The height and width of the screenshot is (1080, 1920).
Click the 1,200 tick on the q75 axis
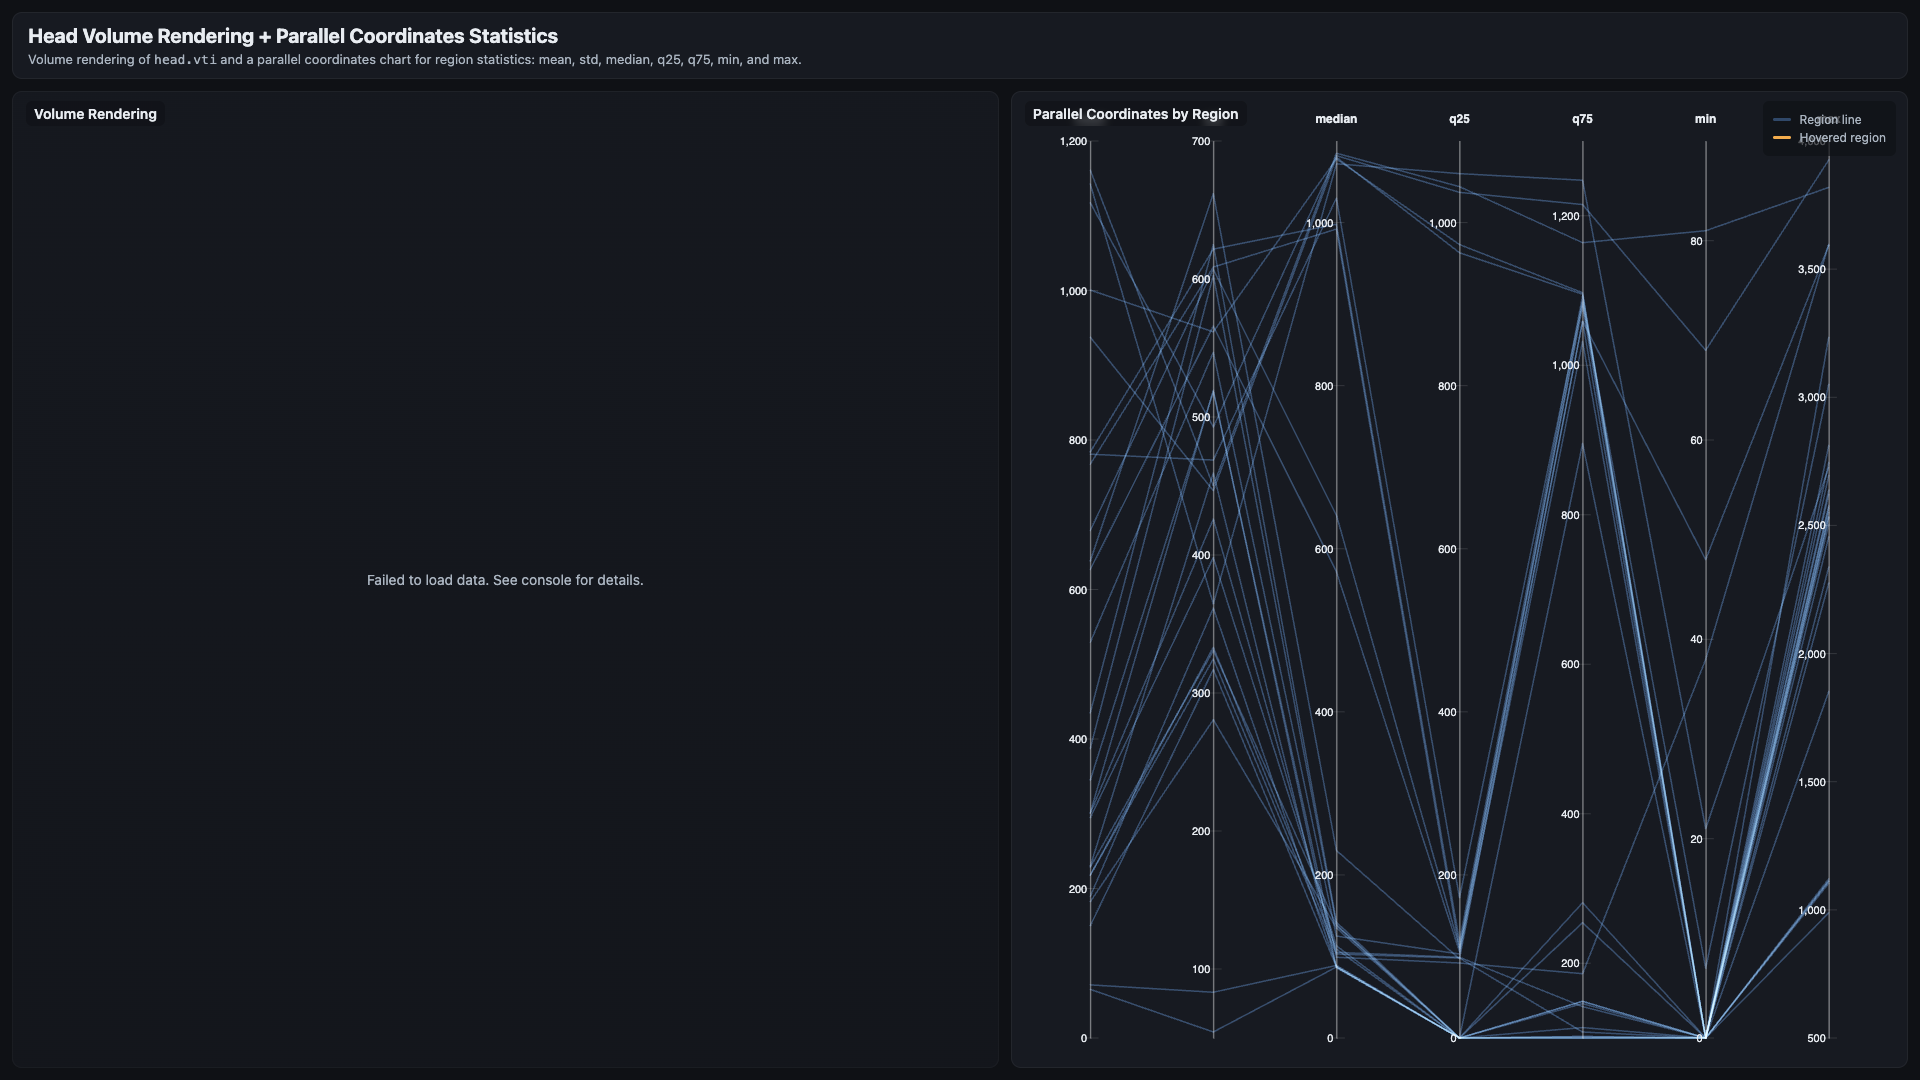[x=1566, y=216]
